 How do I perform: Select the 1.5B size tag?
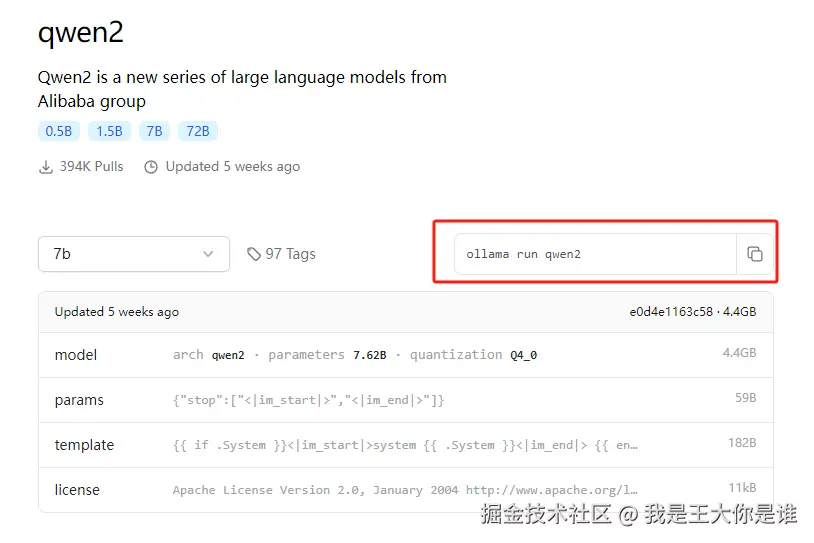109,131
